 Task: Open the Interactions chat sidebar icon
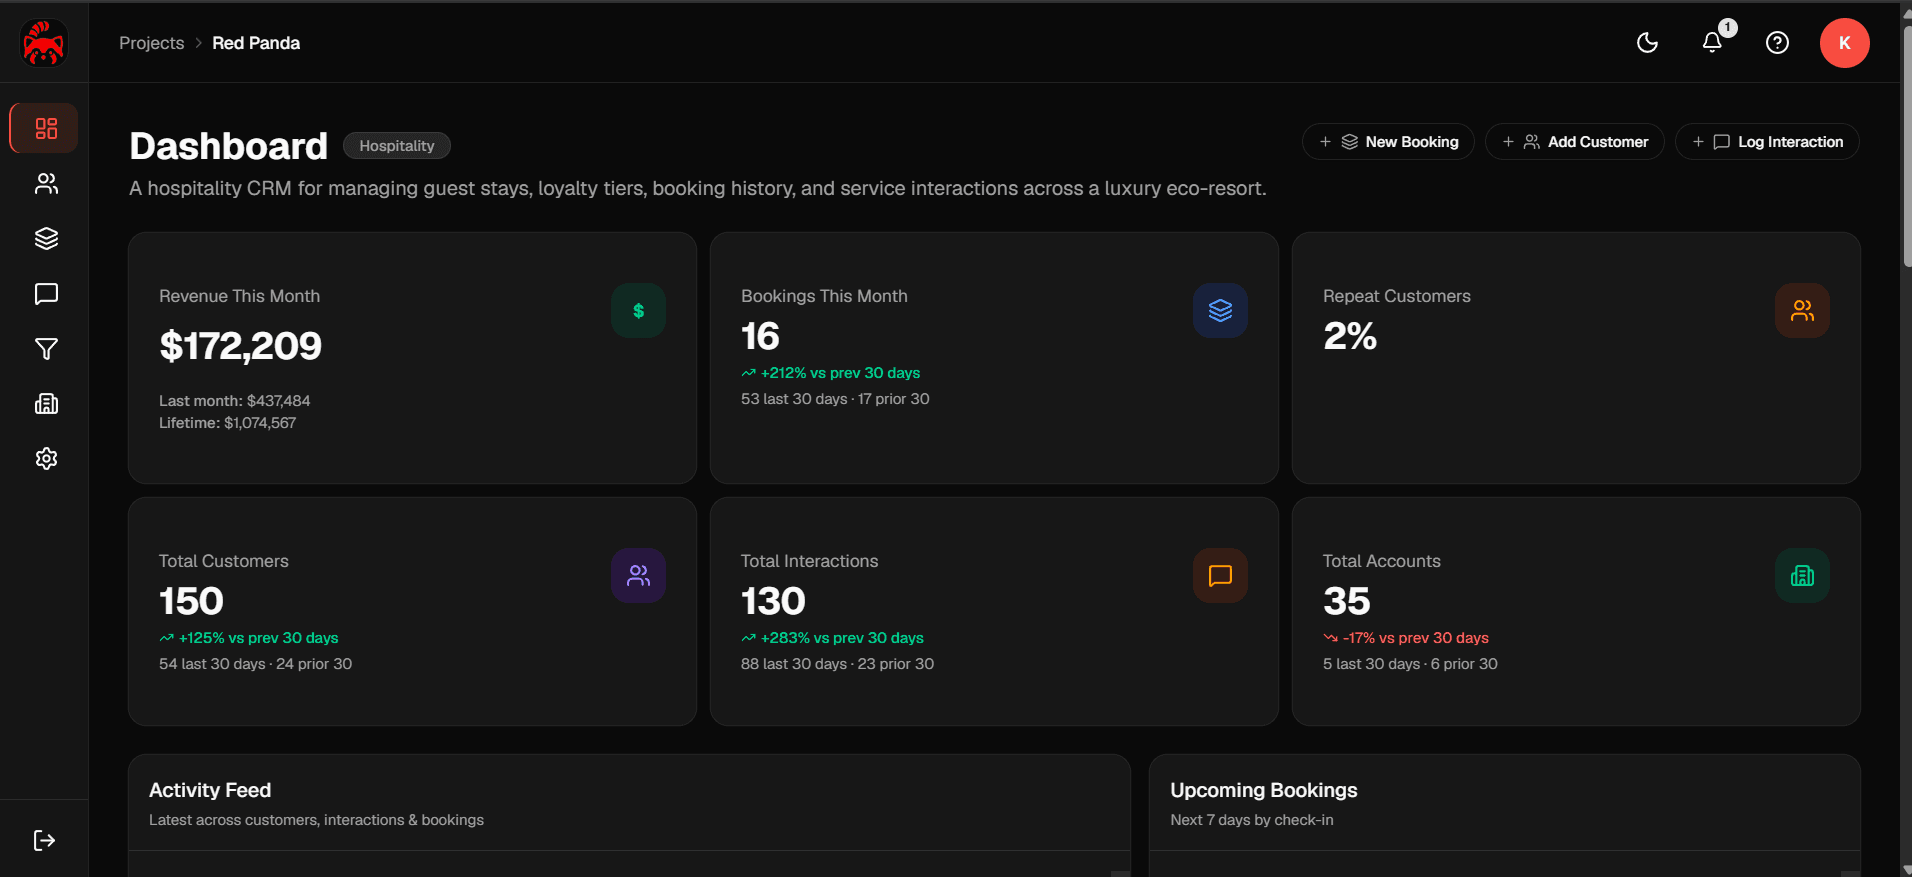point(46,293)
